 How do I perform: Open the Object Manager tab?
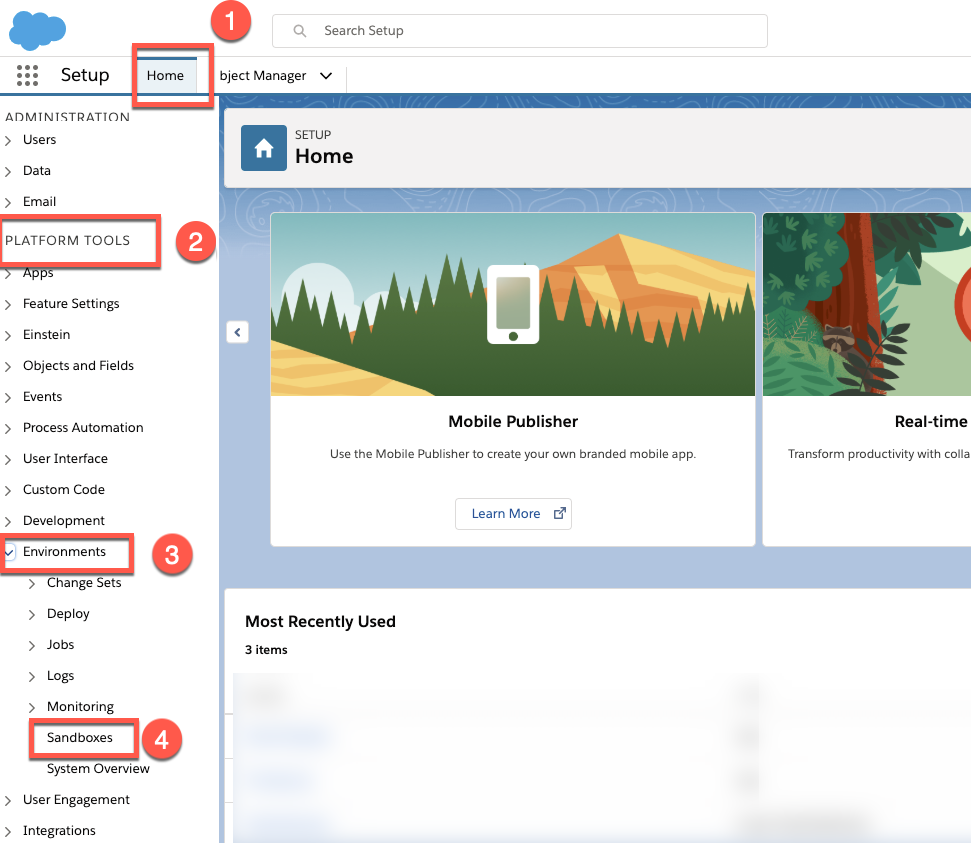coord(263,76)
